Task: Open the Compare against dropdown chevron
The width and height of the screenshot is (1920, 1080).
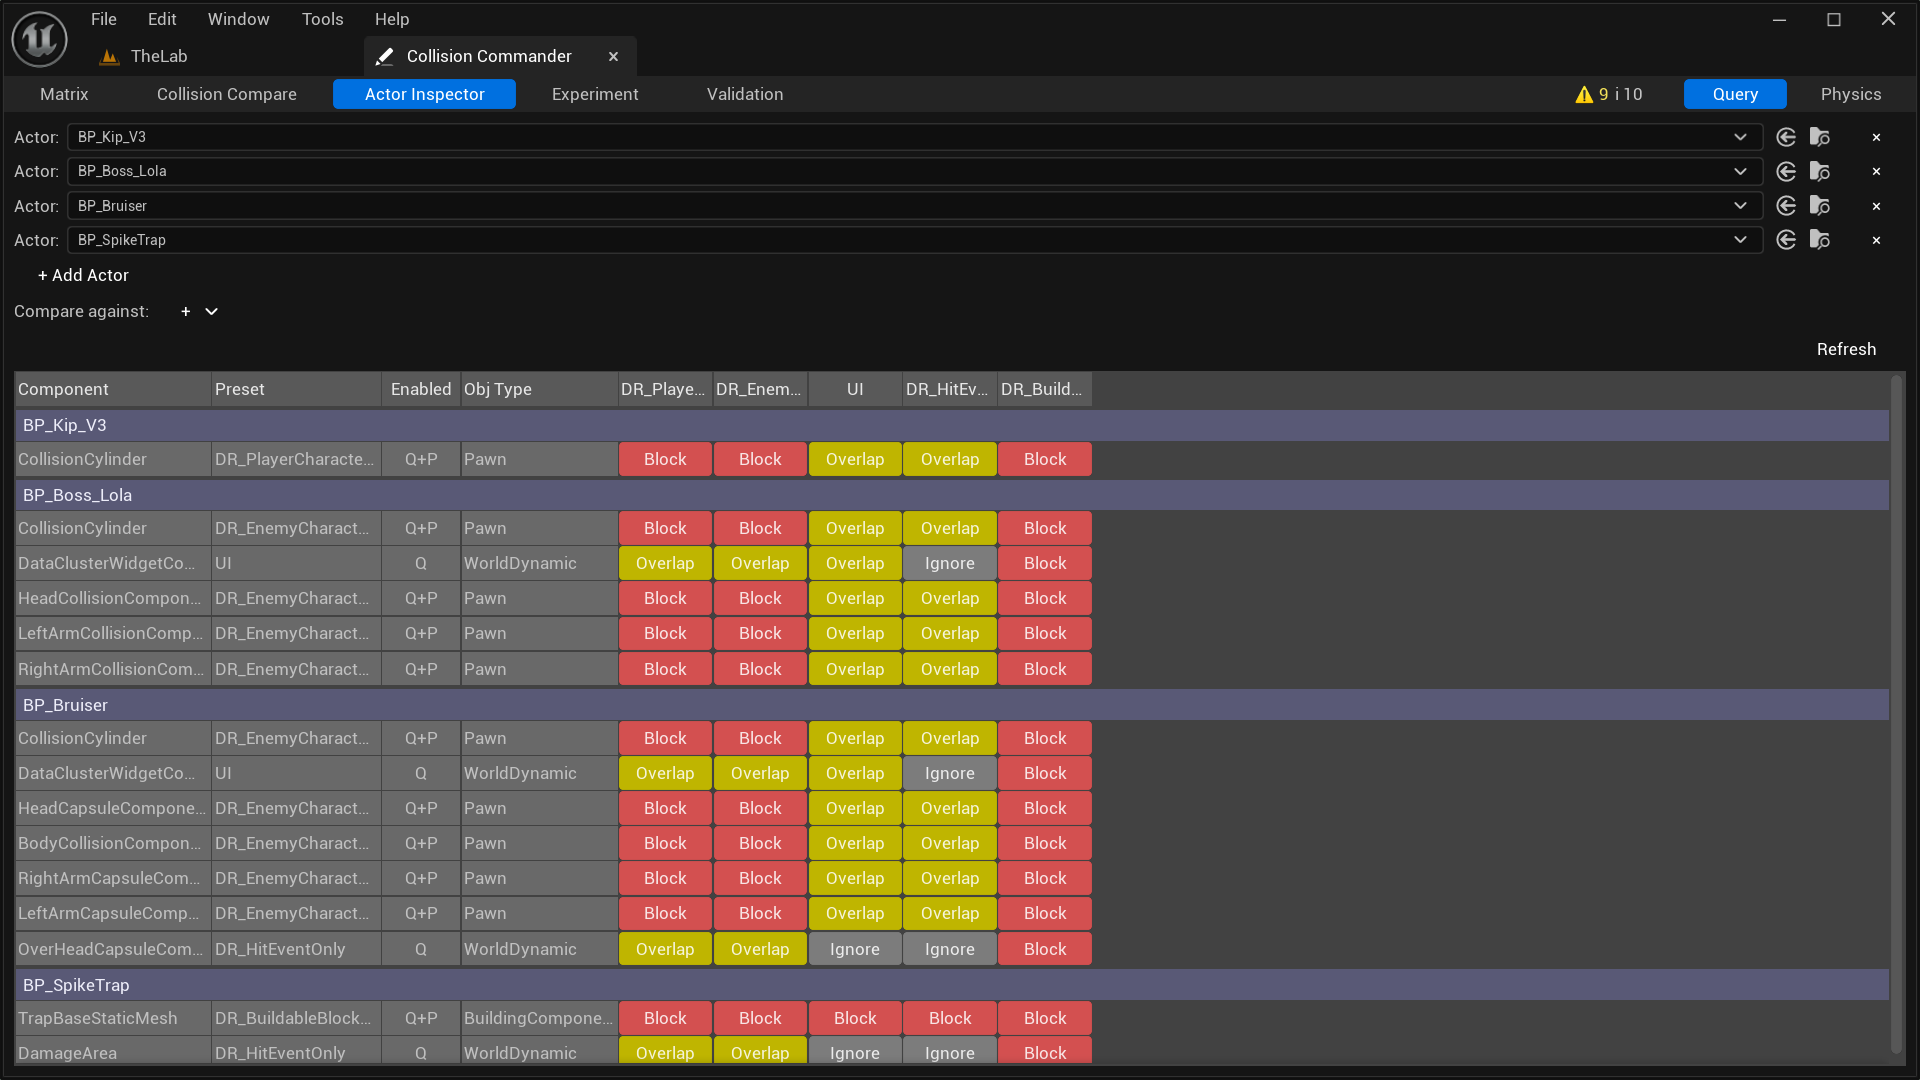Action: [x=211, y=311]
